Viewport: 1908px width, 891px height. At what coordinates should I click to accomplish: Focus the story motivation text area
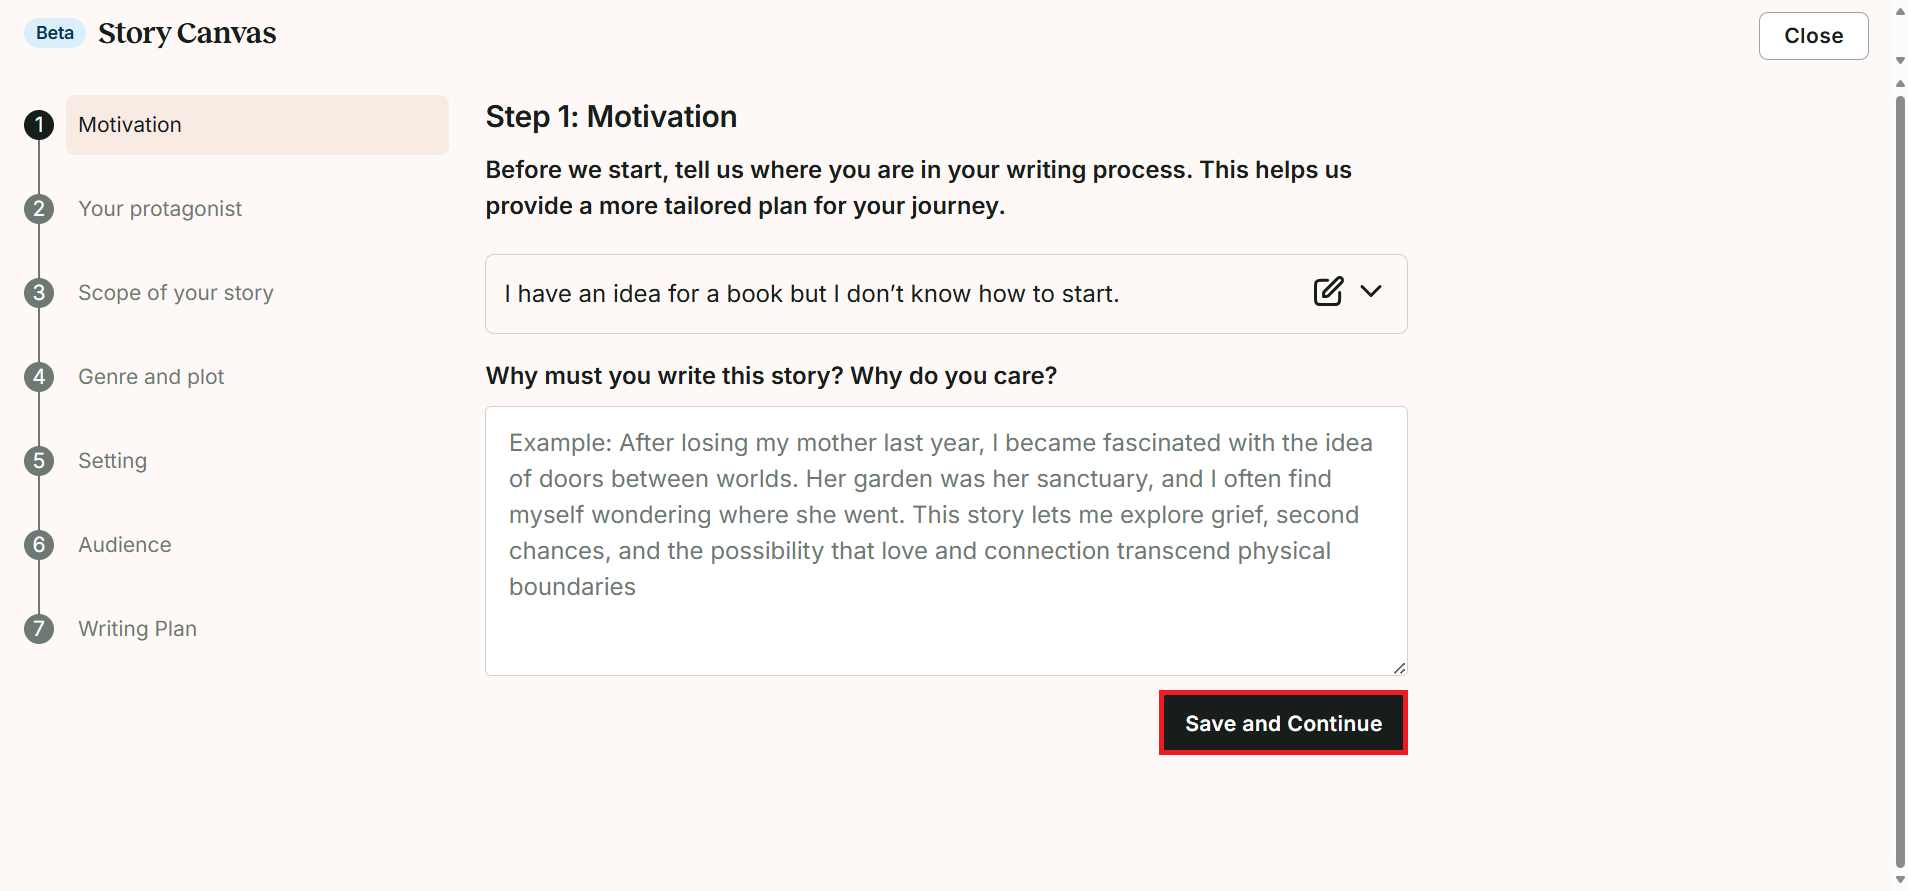tap(946, 541)
